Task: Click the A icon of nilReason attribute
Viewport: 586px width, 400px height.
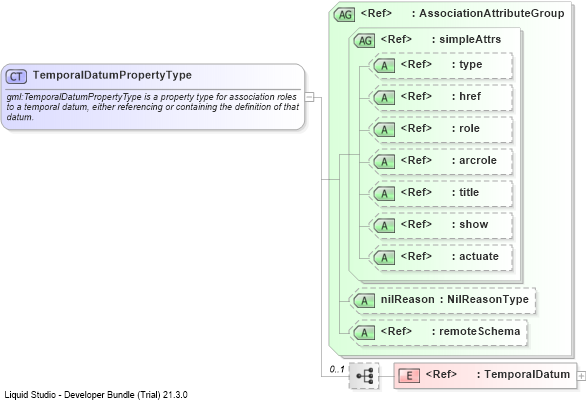Action: click(x=364, y=301)
